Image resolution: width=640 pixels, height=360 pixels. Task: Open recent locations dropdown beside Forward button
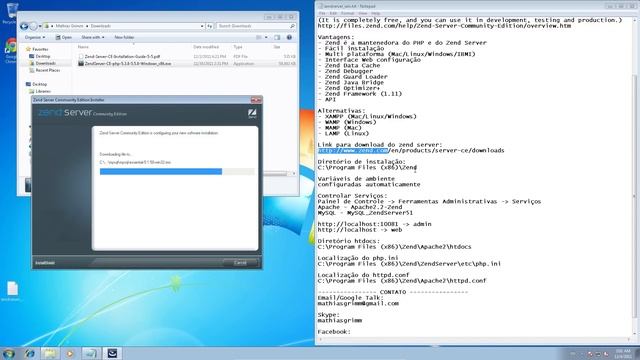tap(40, 26)
